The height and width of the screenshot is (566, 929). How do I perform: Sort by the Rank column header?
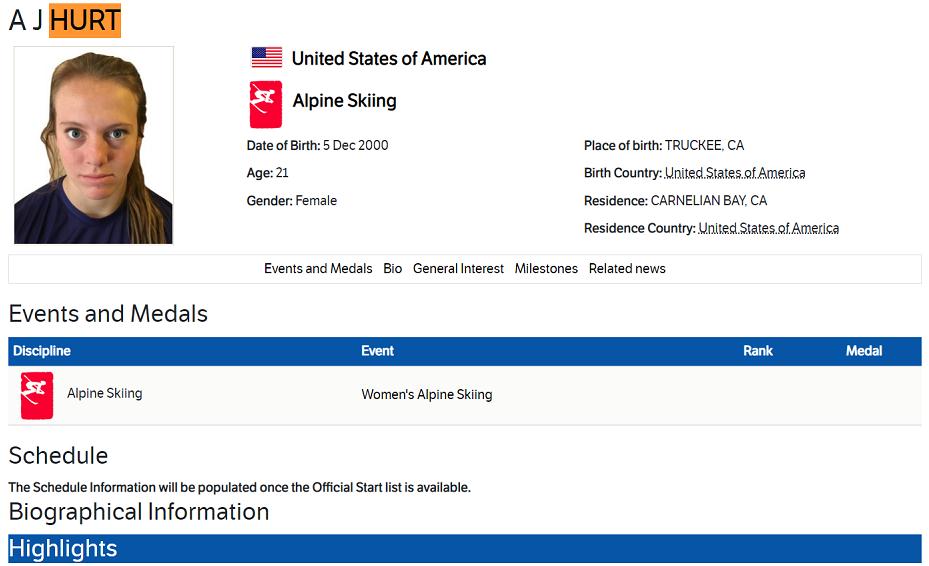click(x=758, y=351)
